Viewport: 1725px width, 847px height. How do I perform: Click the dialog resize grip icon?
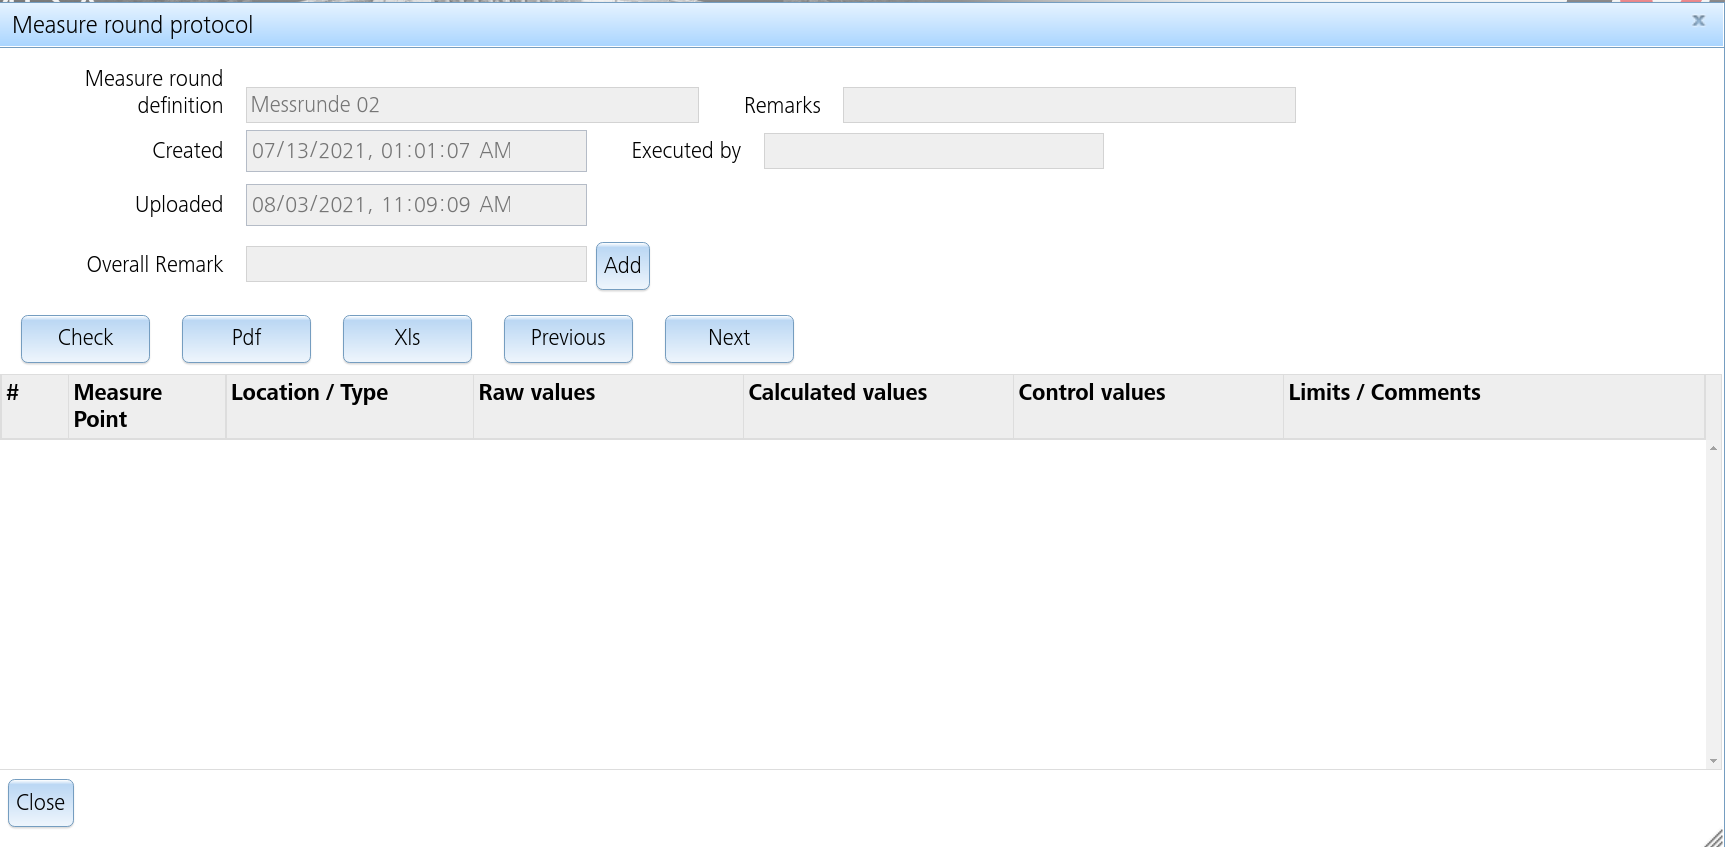point(1713,837)
